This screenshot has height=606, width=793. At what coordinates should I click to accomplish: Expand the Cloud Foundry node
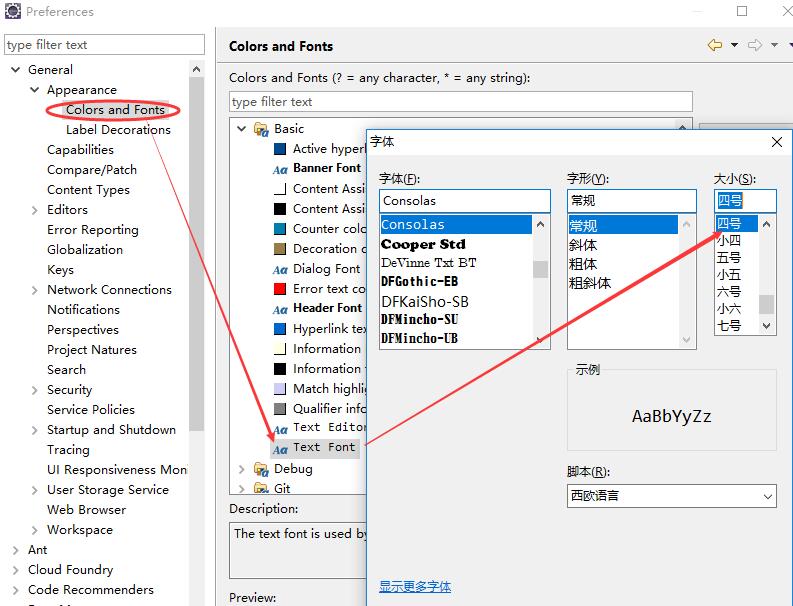pos(16,570)
